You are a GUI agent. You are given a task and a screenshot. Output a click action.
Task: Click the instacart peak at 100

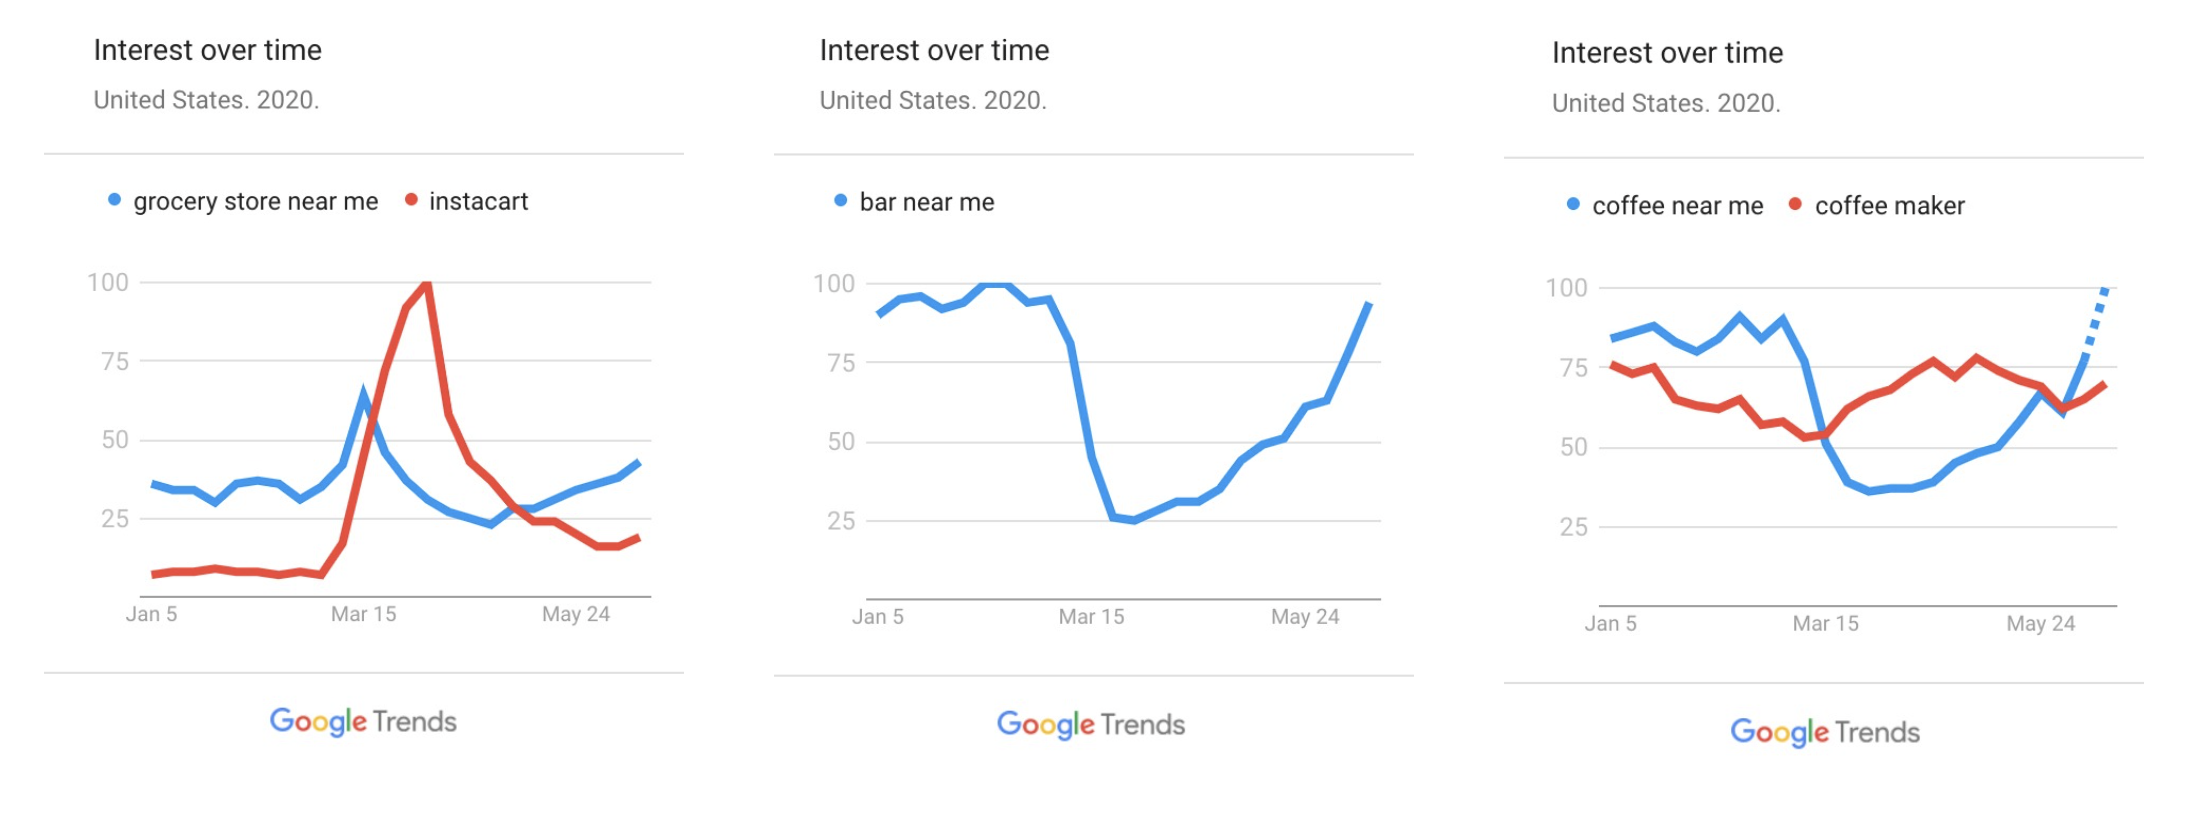[x=427, y=285]
